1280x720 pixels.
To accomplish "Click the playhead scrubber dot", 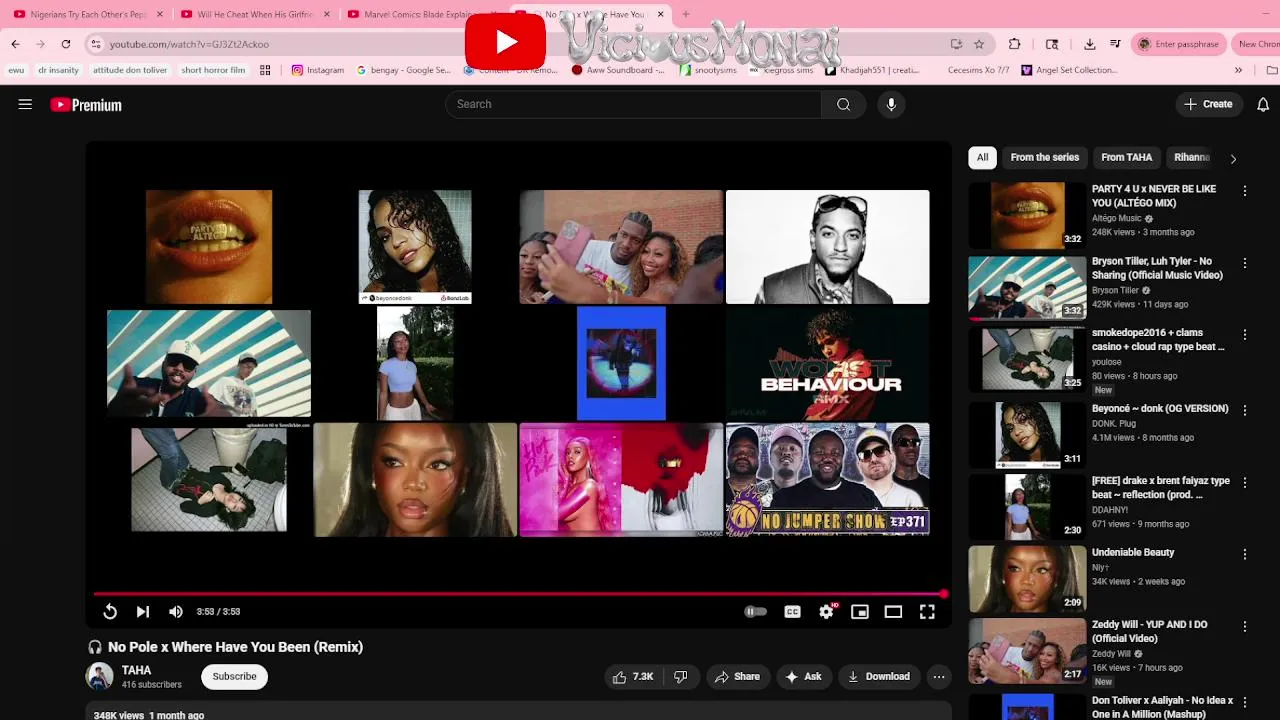I will pos(944,594).
